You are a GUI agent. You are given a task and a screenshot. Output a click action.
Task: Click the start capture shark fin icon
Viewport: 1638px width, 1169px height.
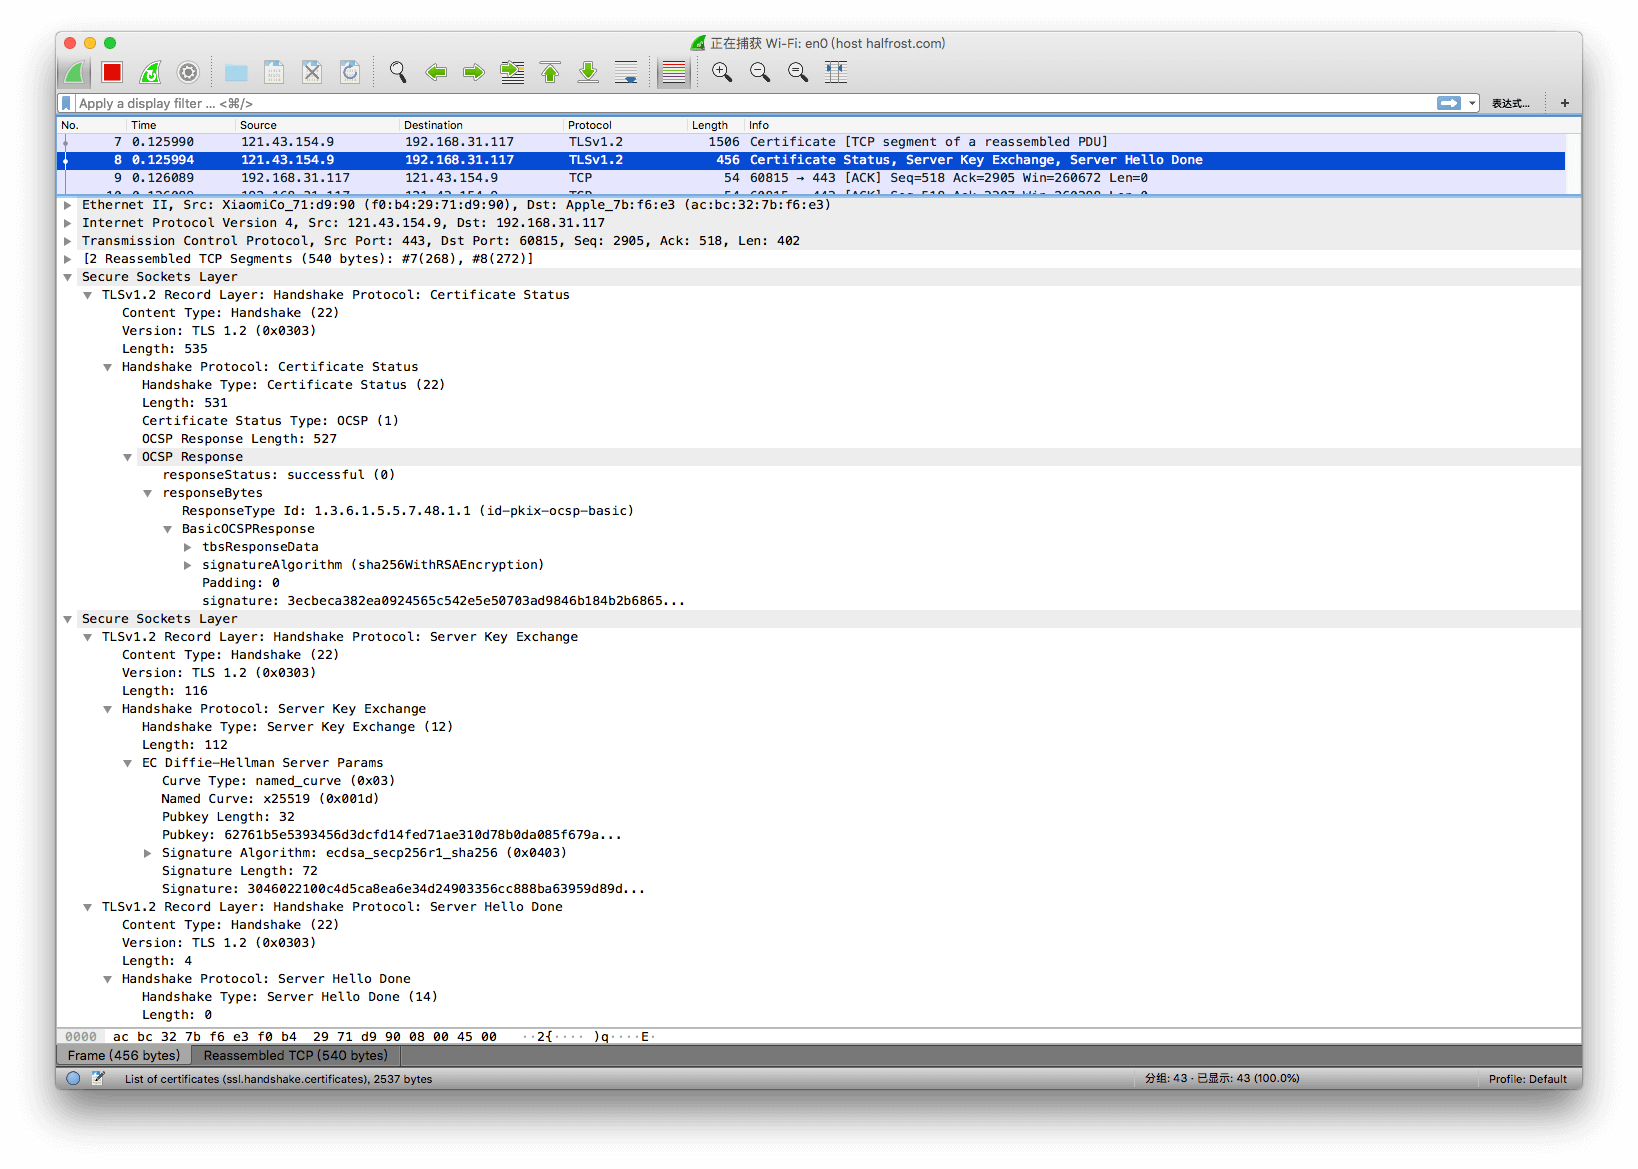click(x=75, y=72)
